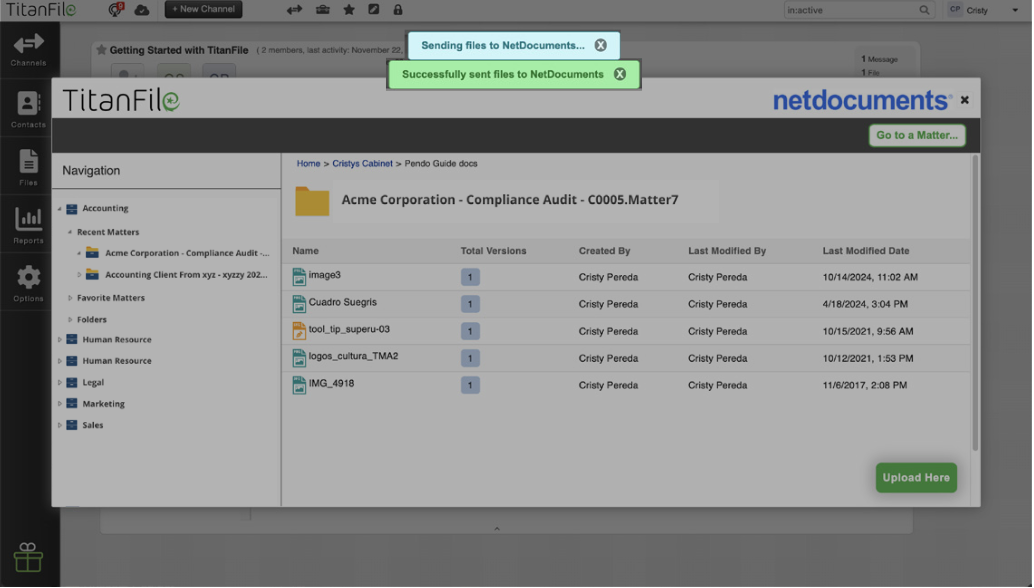The image size is (1034, 588).
Task: Sort by Created By column header
Action: point(605,251)
